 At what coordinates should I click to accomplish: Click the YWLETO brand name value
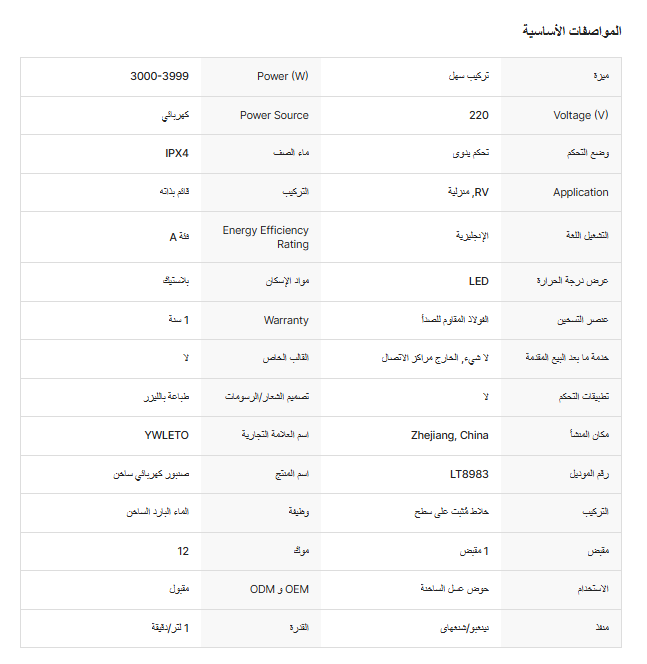pyautogui.click(x=167, y=436)
